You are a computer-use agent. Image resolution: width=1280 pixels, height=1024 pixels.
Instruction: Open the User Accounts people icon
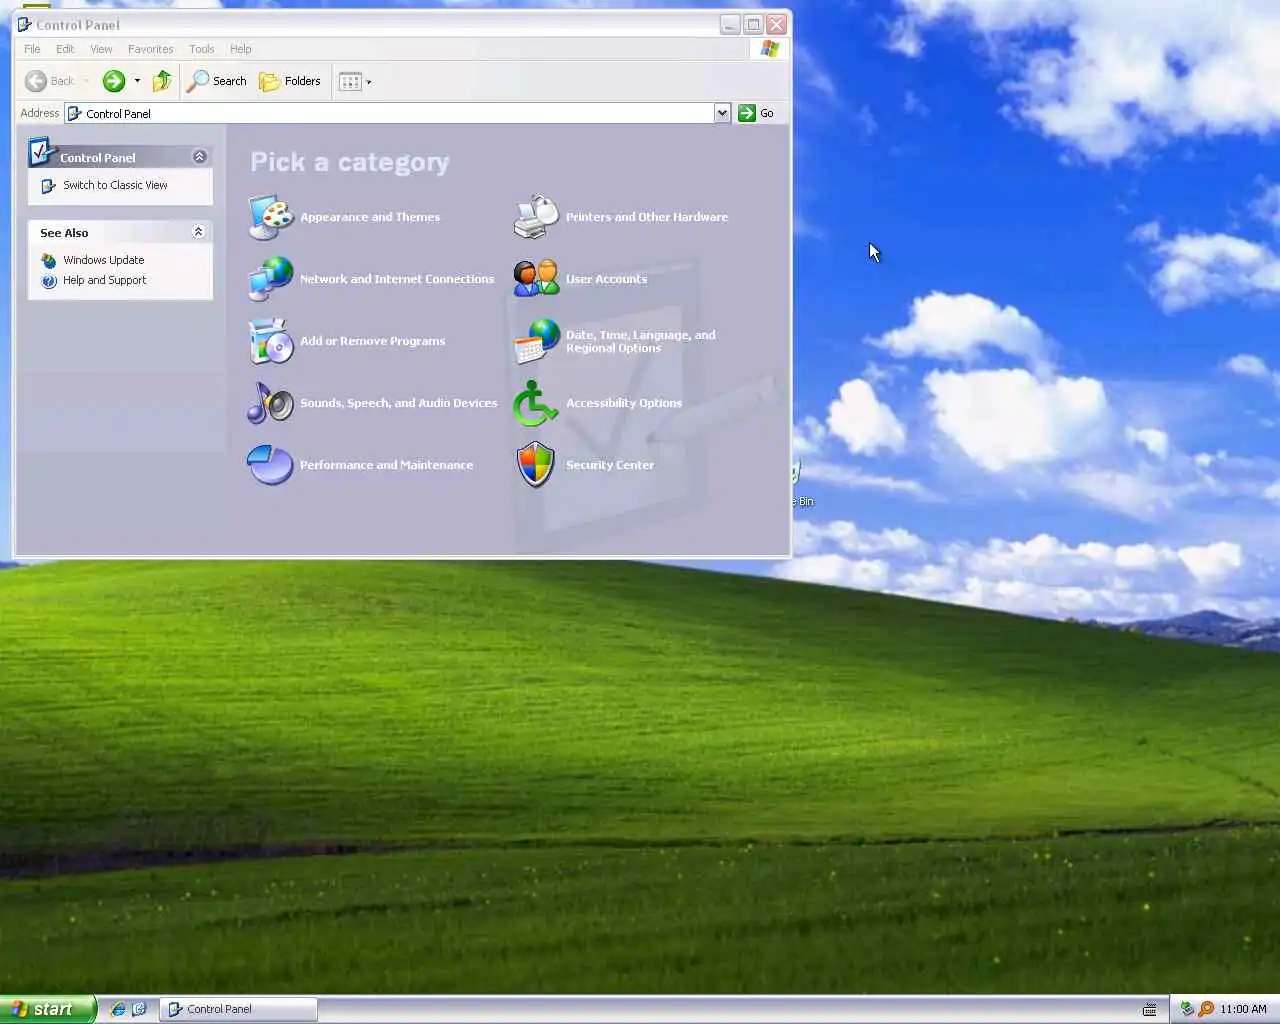pos(536,279)
